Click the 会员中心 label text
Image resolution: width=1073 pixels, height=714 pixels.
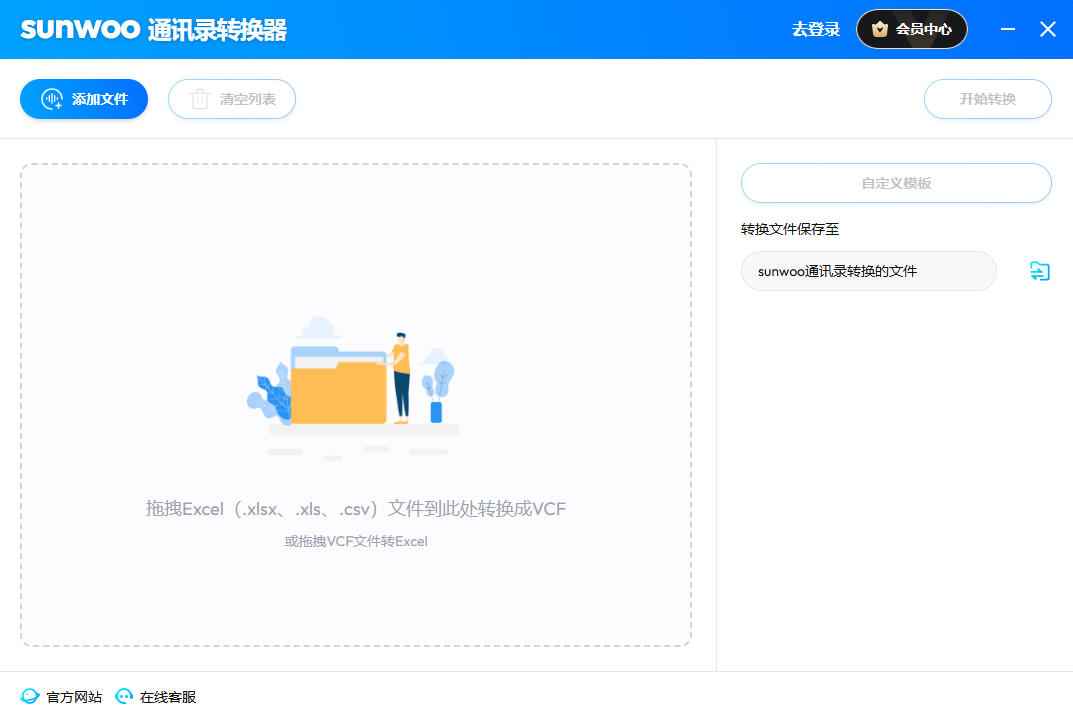[923, 29]
